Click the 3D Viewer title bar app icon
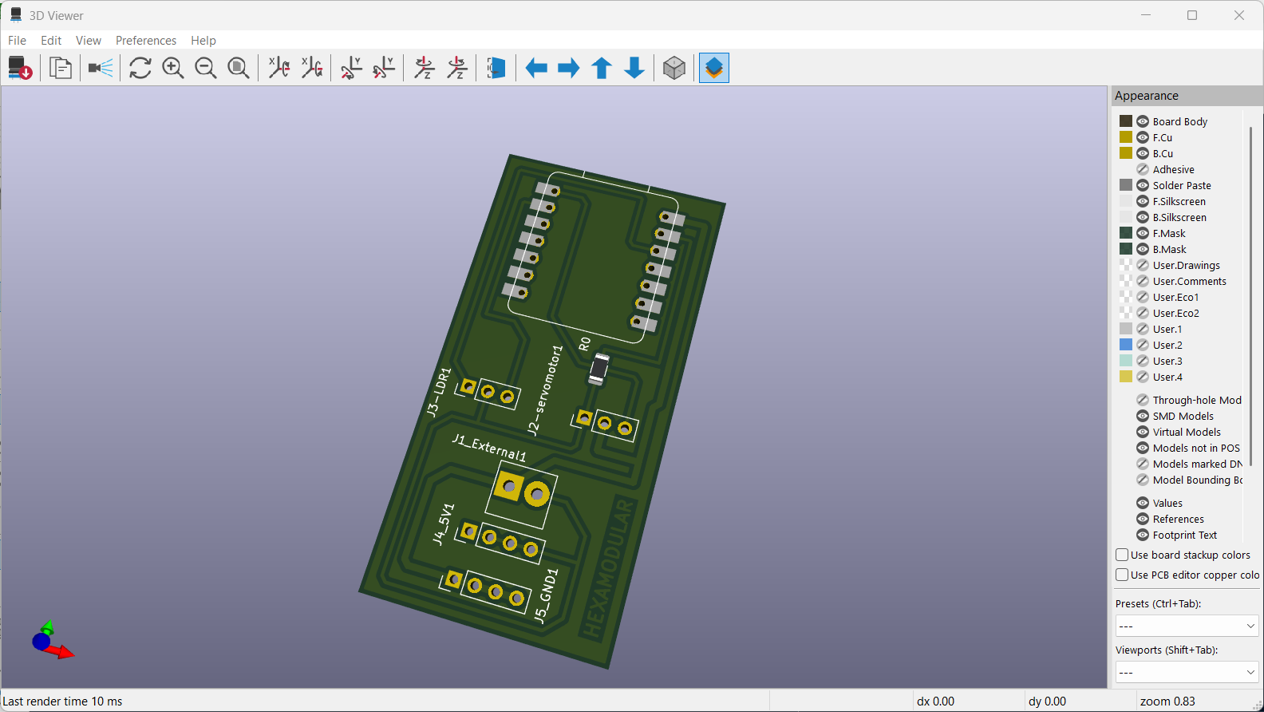This screenshot has width=1264, height=712. pos(15,15)
